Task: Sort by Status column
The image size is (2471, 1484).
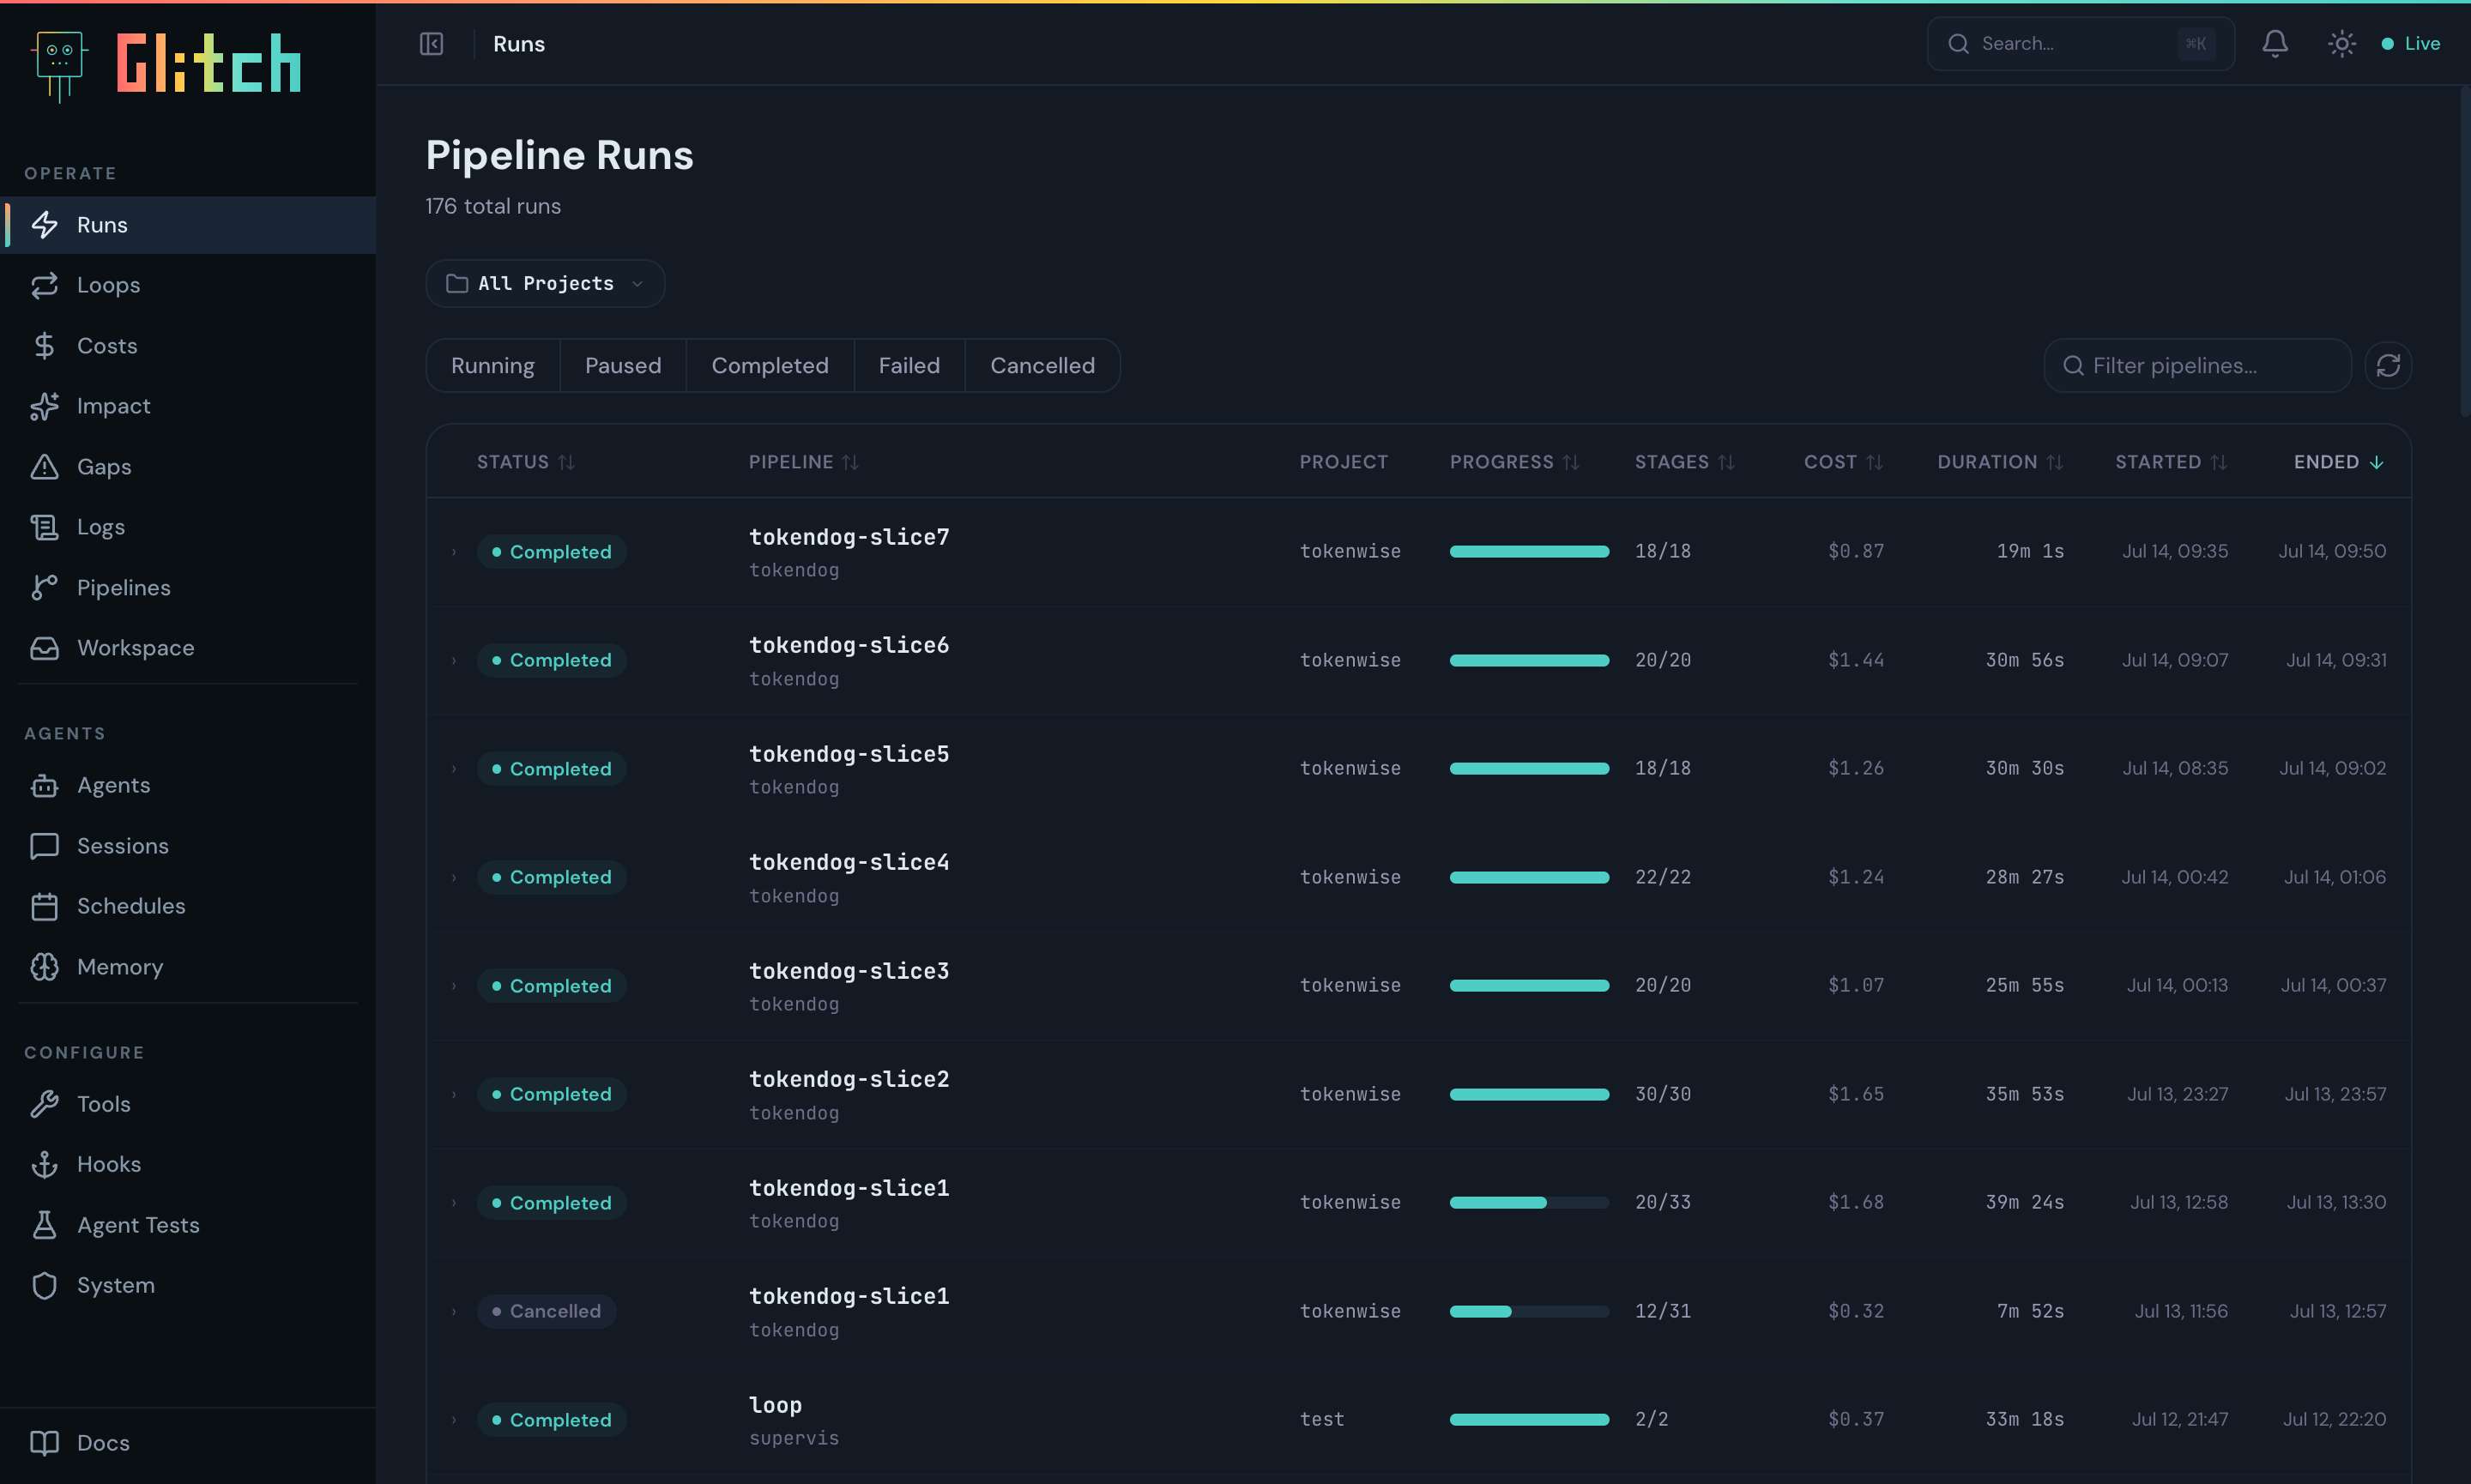Action: pos(525,462)
